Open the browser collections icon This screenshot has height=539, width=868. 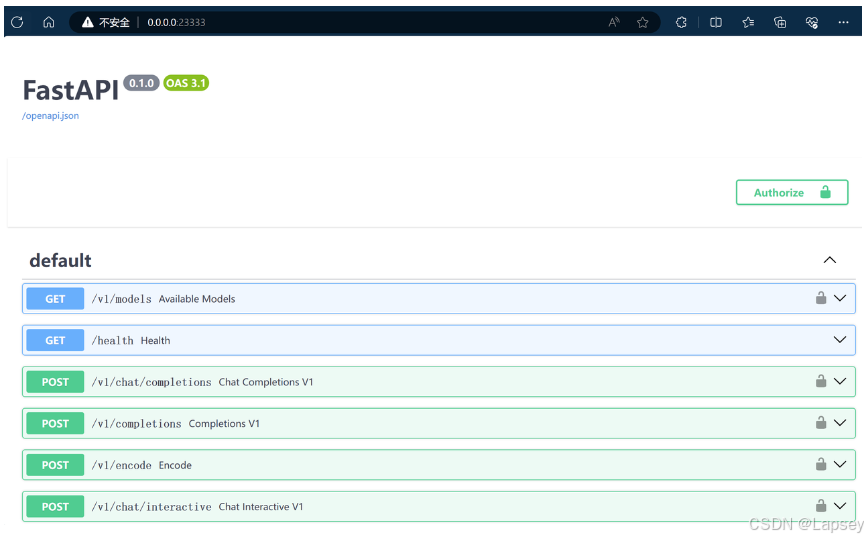pyautogui.click(x=780, y=22)
